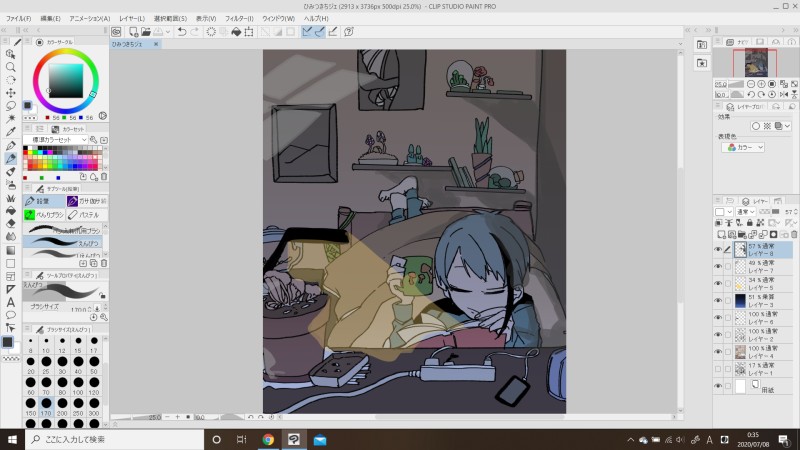
Task: Click the main foreground color swatch
Action: [x=7, y=341]
